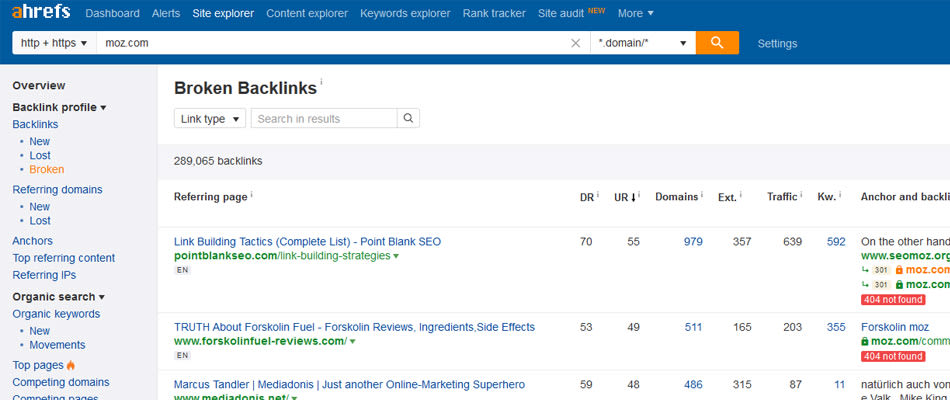This screenshot has height=400, width=950.
Task: Open Organic keywords in sidebar
Action: pos(56,314)
